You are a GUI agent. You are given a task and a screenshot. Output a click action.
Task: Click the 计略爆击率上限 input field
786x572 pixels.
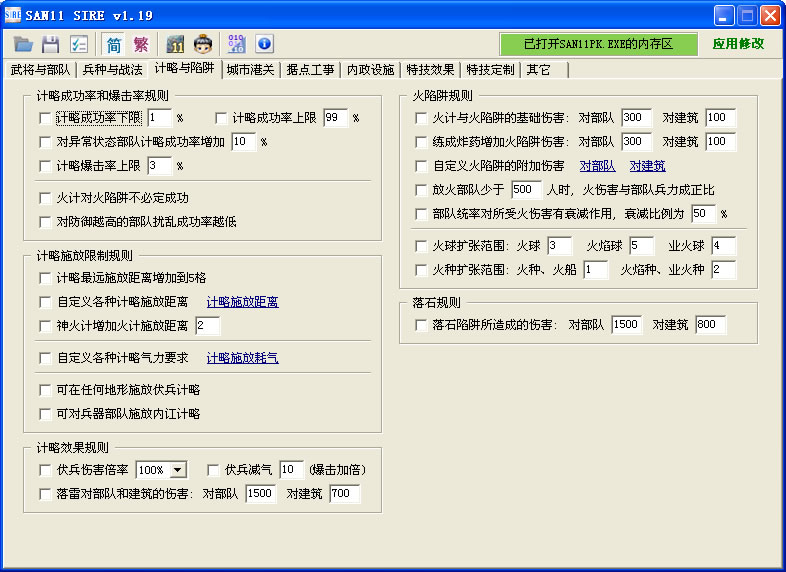coord(159,166)
